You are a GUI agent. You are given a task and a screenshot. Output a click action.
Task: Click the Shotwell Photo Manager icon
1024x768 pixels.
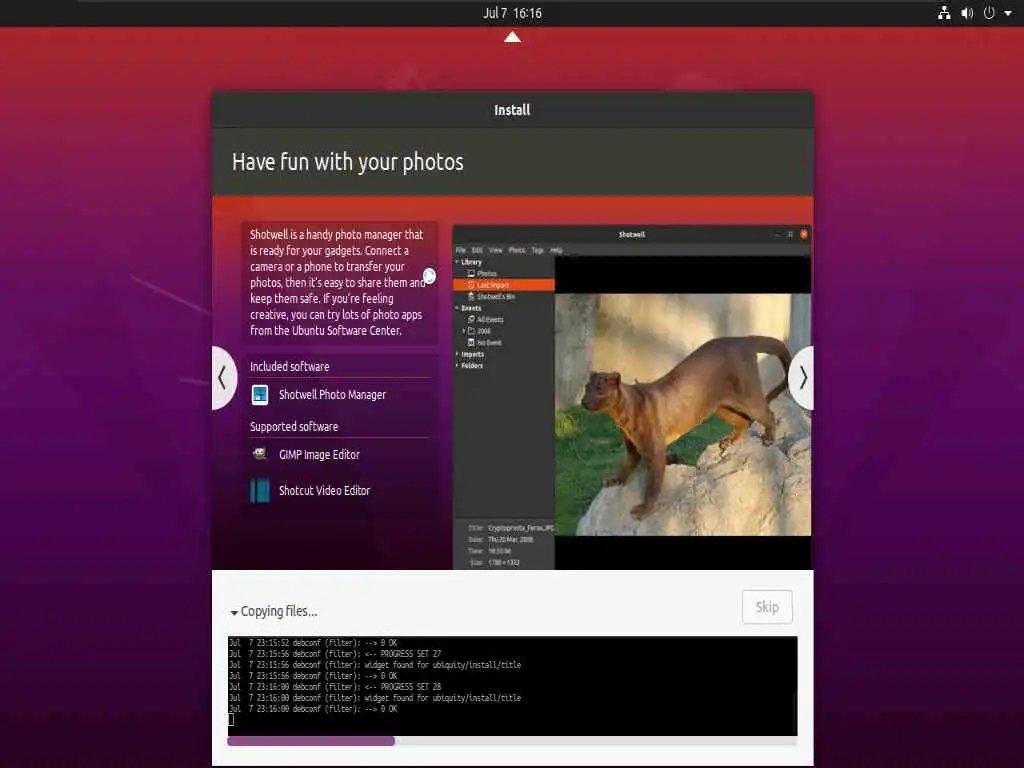[260, 394]
